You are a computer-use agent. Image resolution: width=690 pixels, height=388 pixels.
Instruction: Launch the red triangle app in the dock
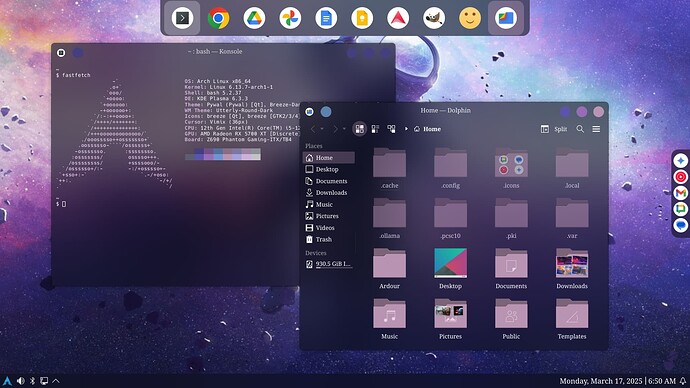(398, 18)
